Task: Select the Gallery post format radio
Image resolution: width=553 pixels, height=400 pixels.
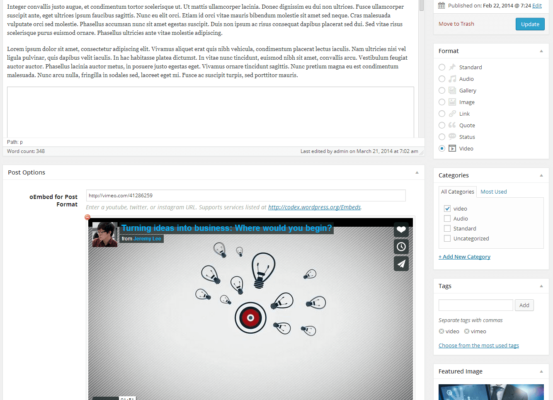Action: (442, 90)
